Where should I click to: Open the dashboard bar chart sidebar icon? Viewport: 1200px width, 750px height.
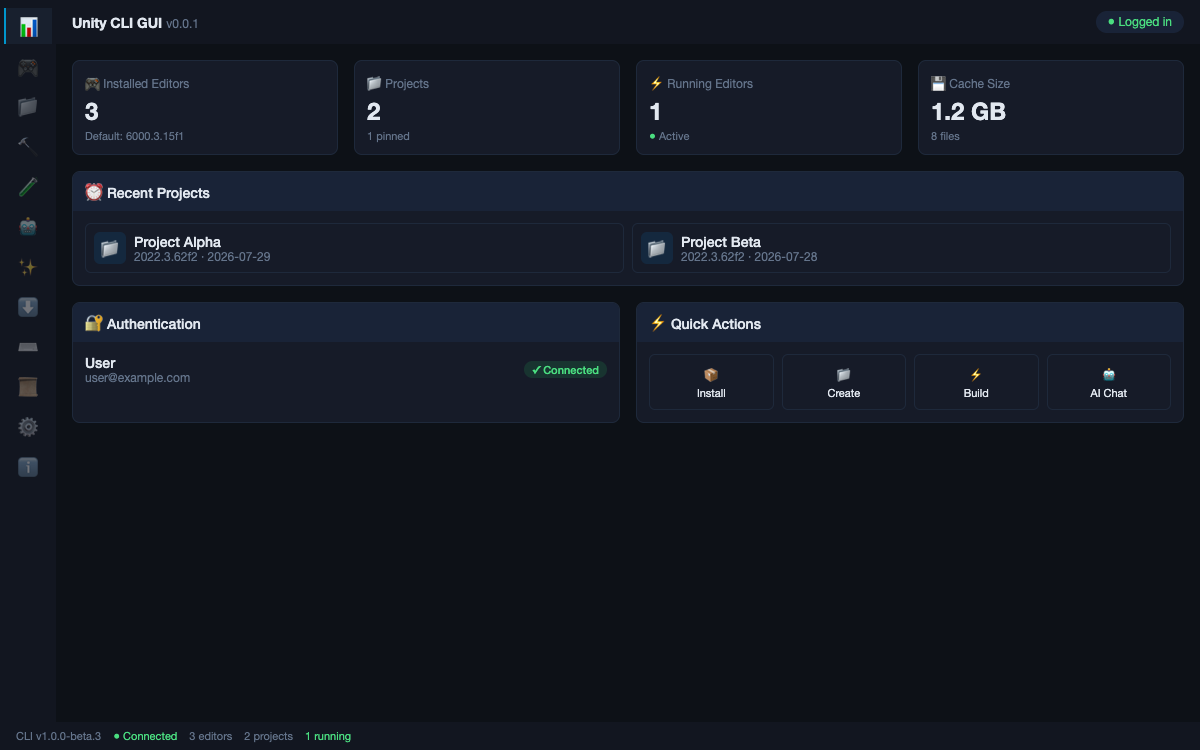click(28, 26)
